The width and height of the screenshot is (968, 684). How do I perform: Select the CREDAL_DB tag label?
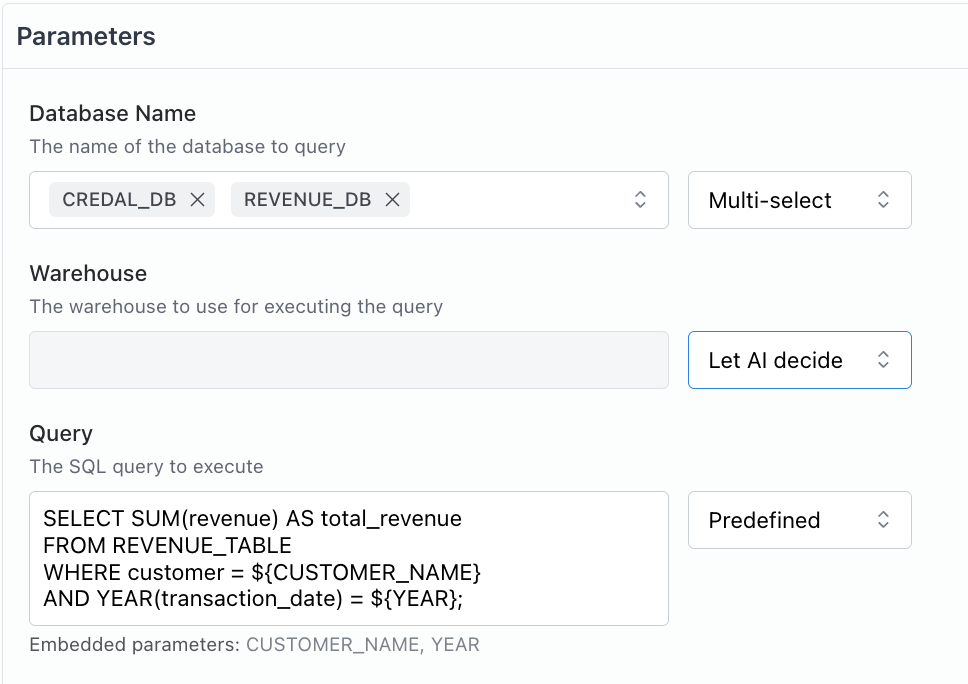click(x=119, y=200)
